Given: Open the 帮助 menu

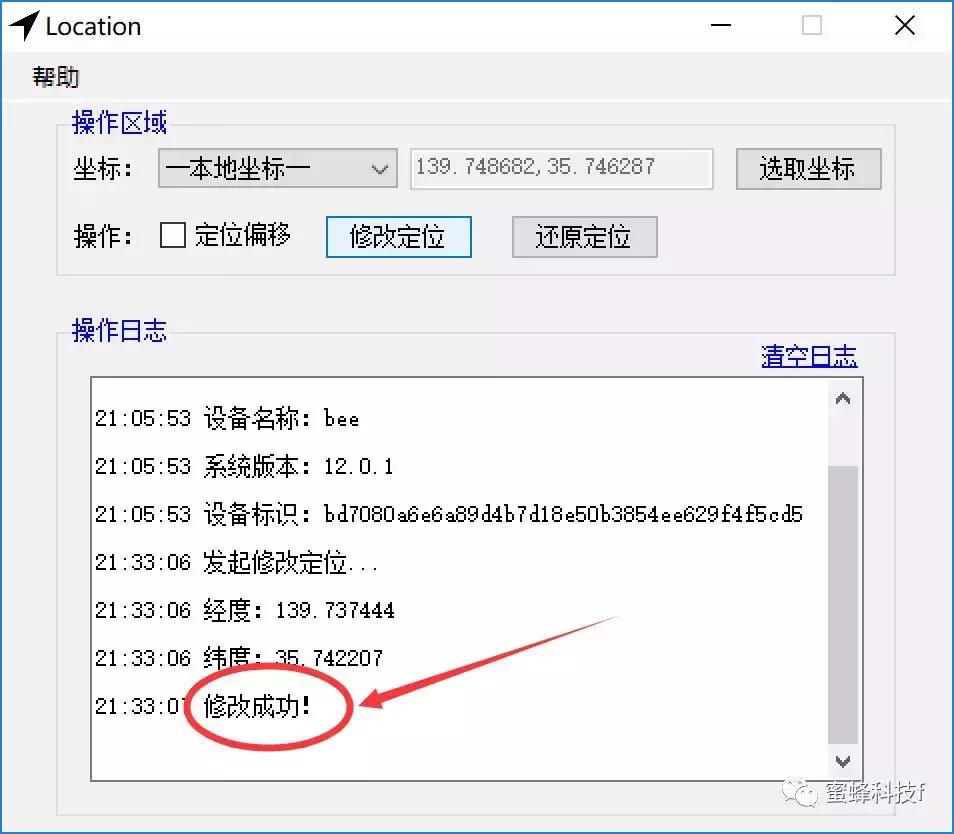Looking at the screenshot, I should click(56, 76).
